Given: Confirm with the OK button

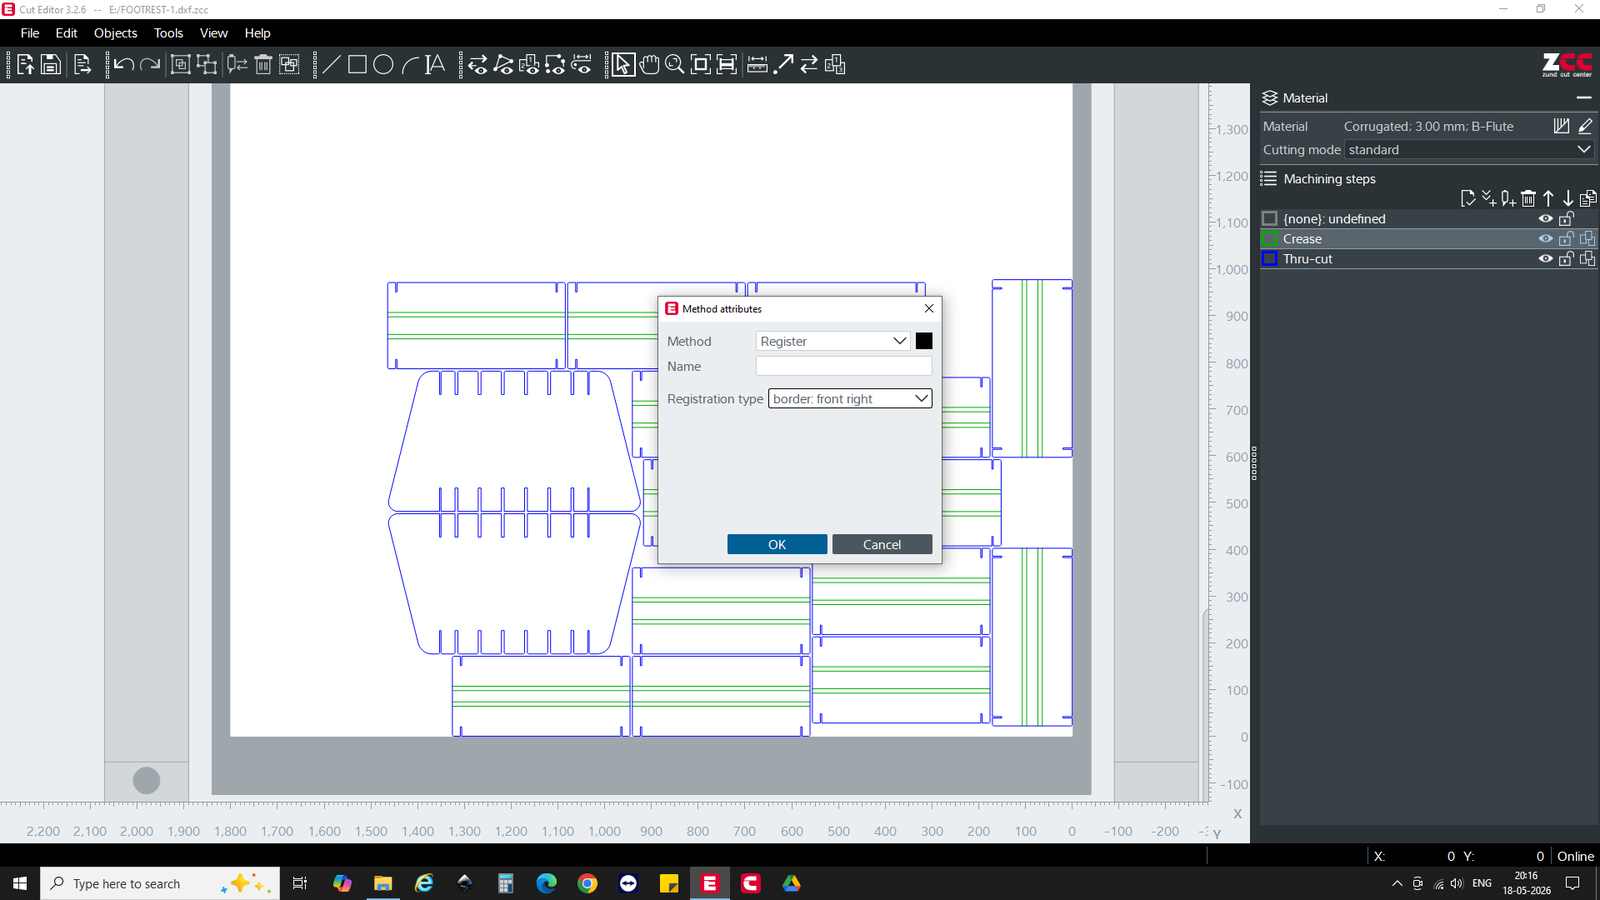Looking at the screenshot, I should click(x=777, y=544).
